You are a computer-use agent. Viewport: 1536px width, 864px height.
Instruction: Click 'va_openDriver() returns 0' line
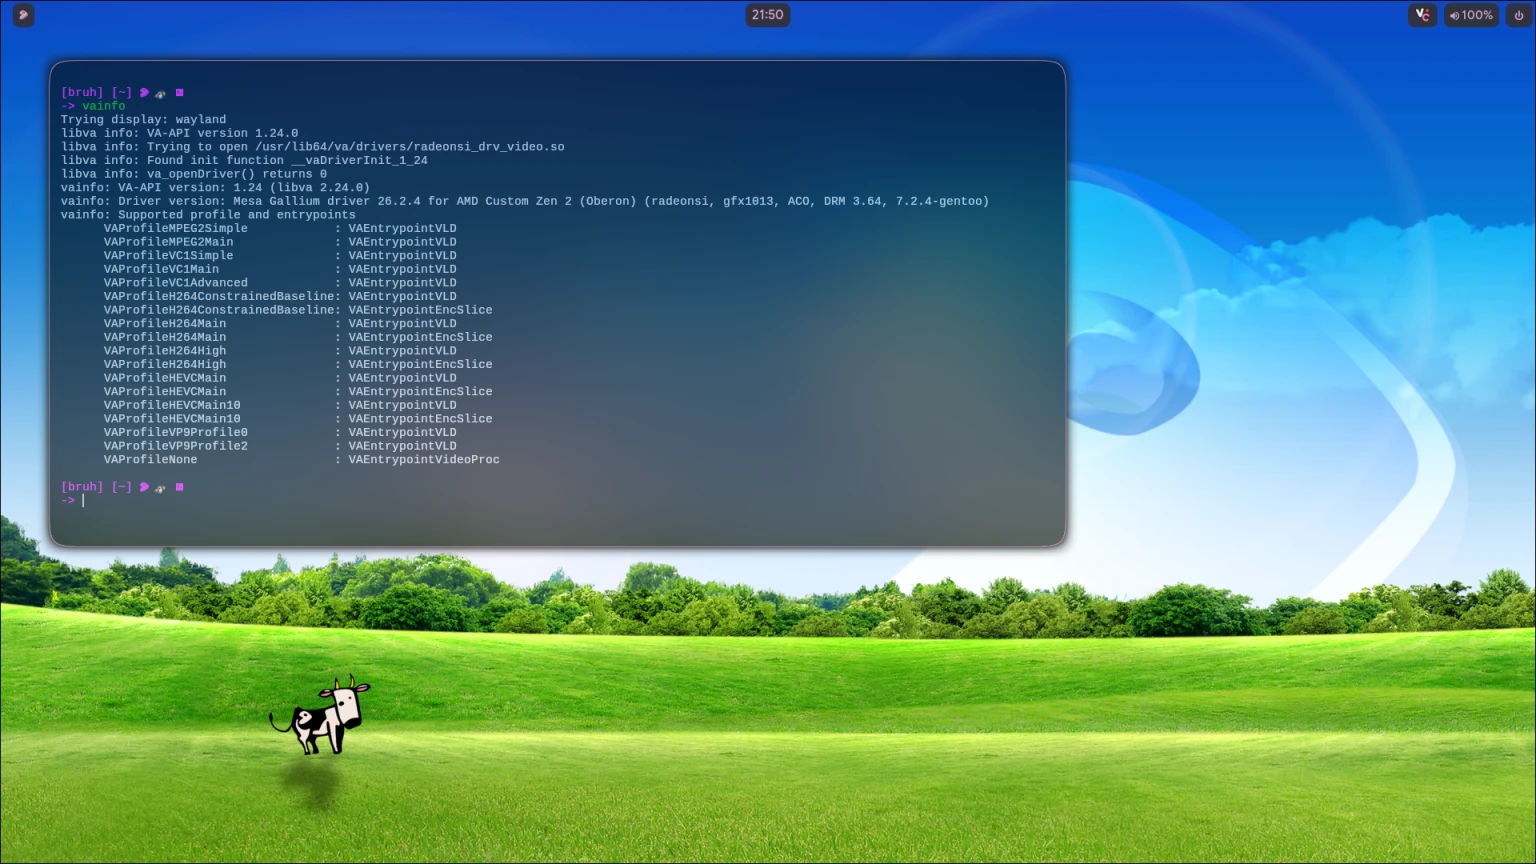194,174
